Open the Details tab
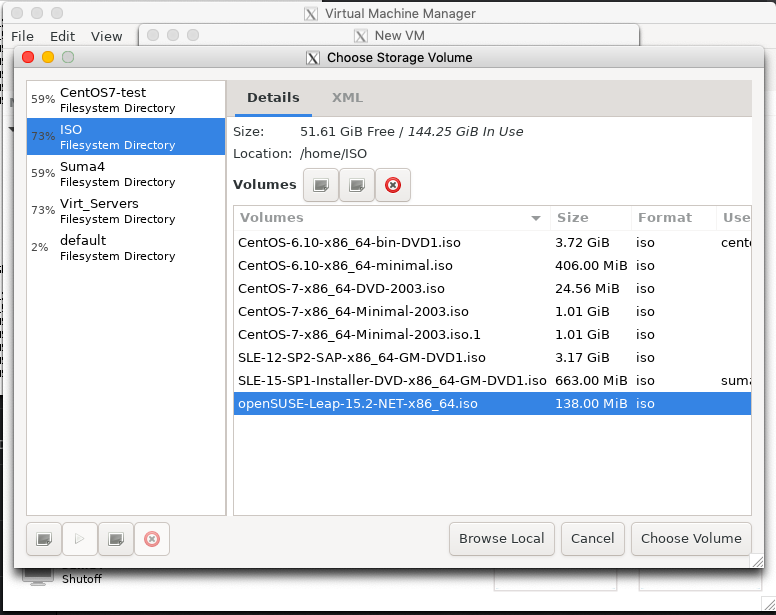 (x=273, y=97)
